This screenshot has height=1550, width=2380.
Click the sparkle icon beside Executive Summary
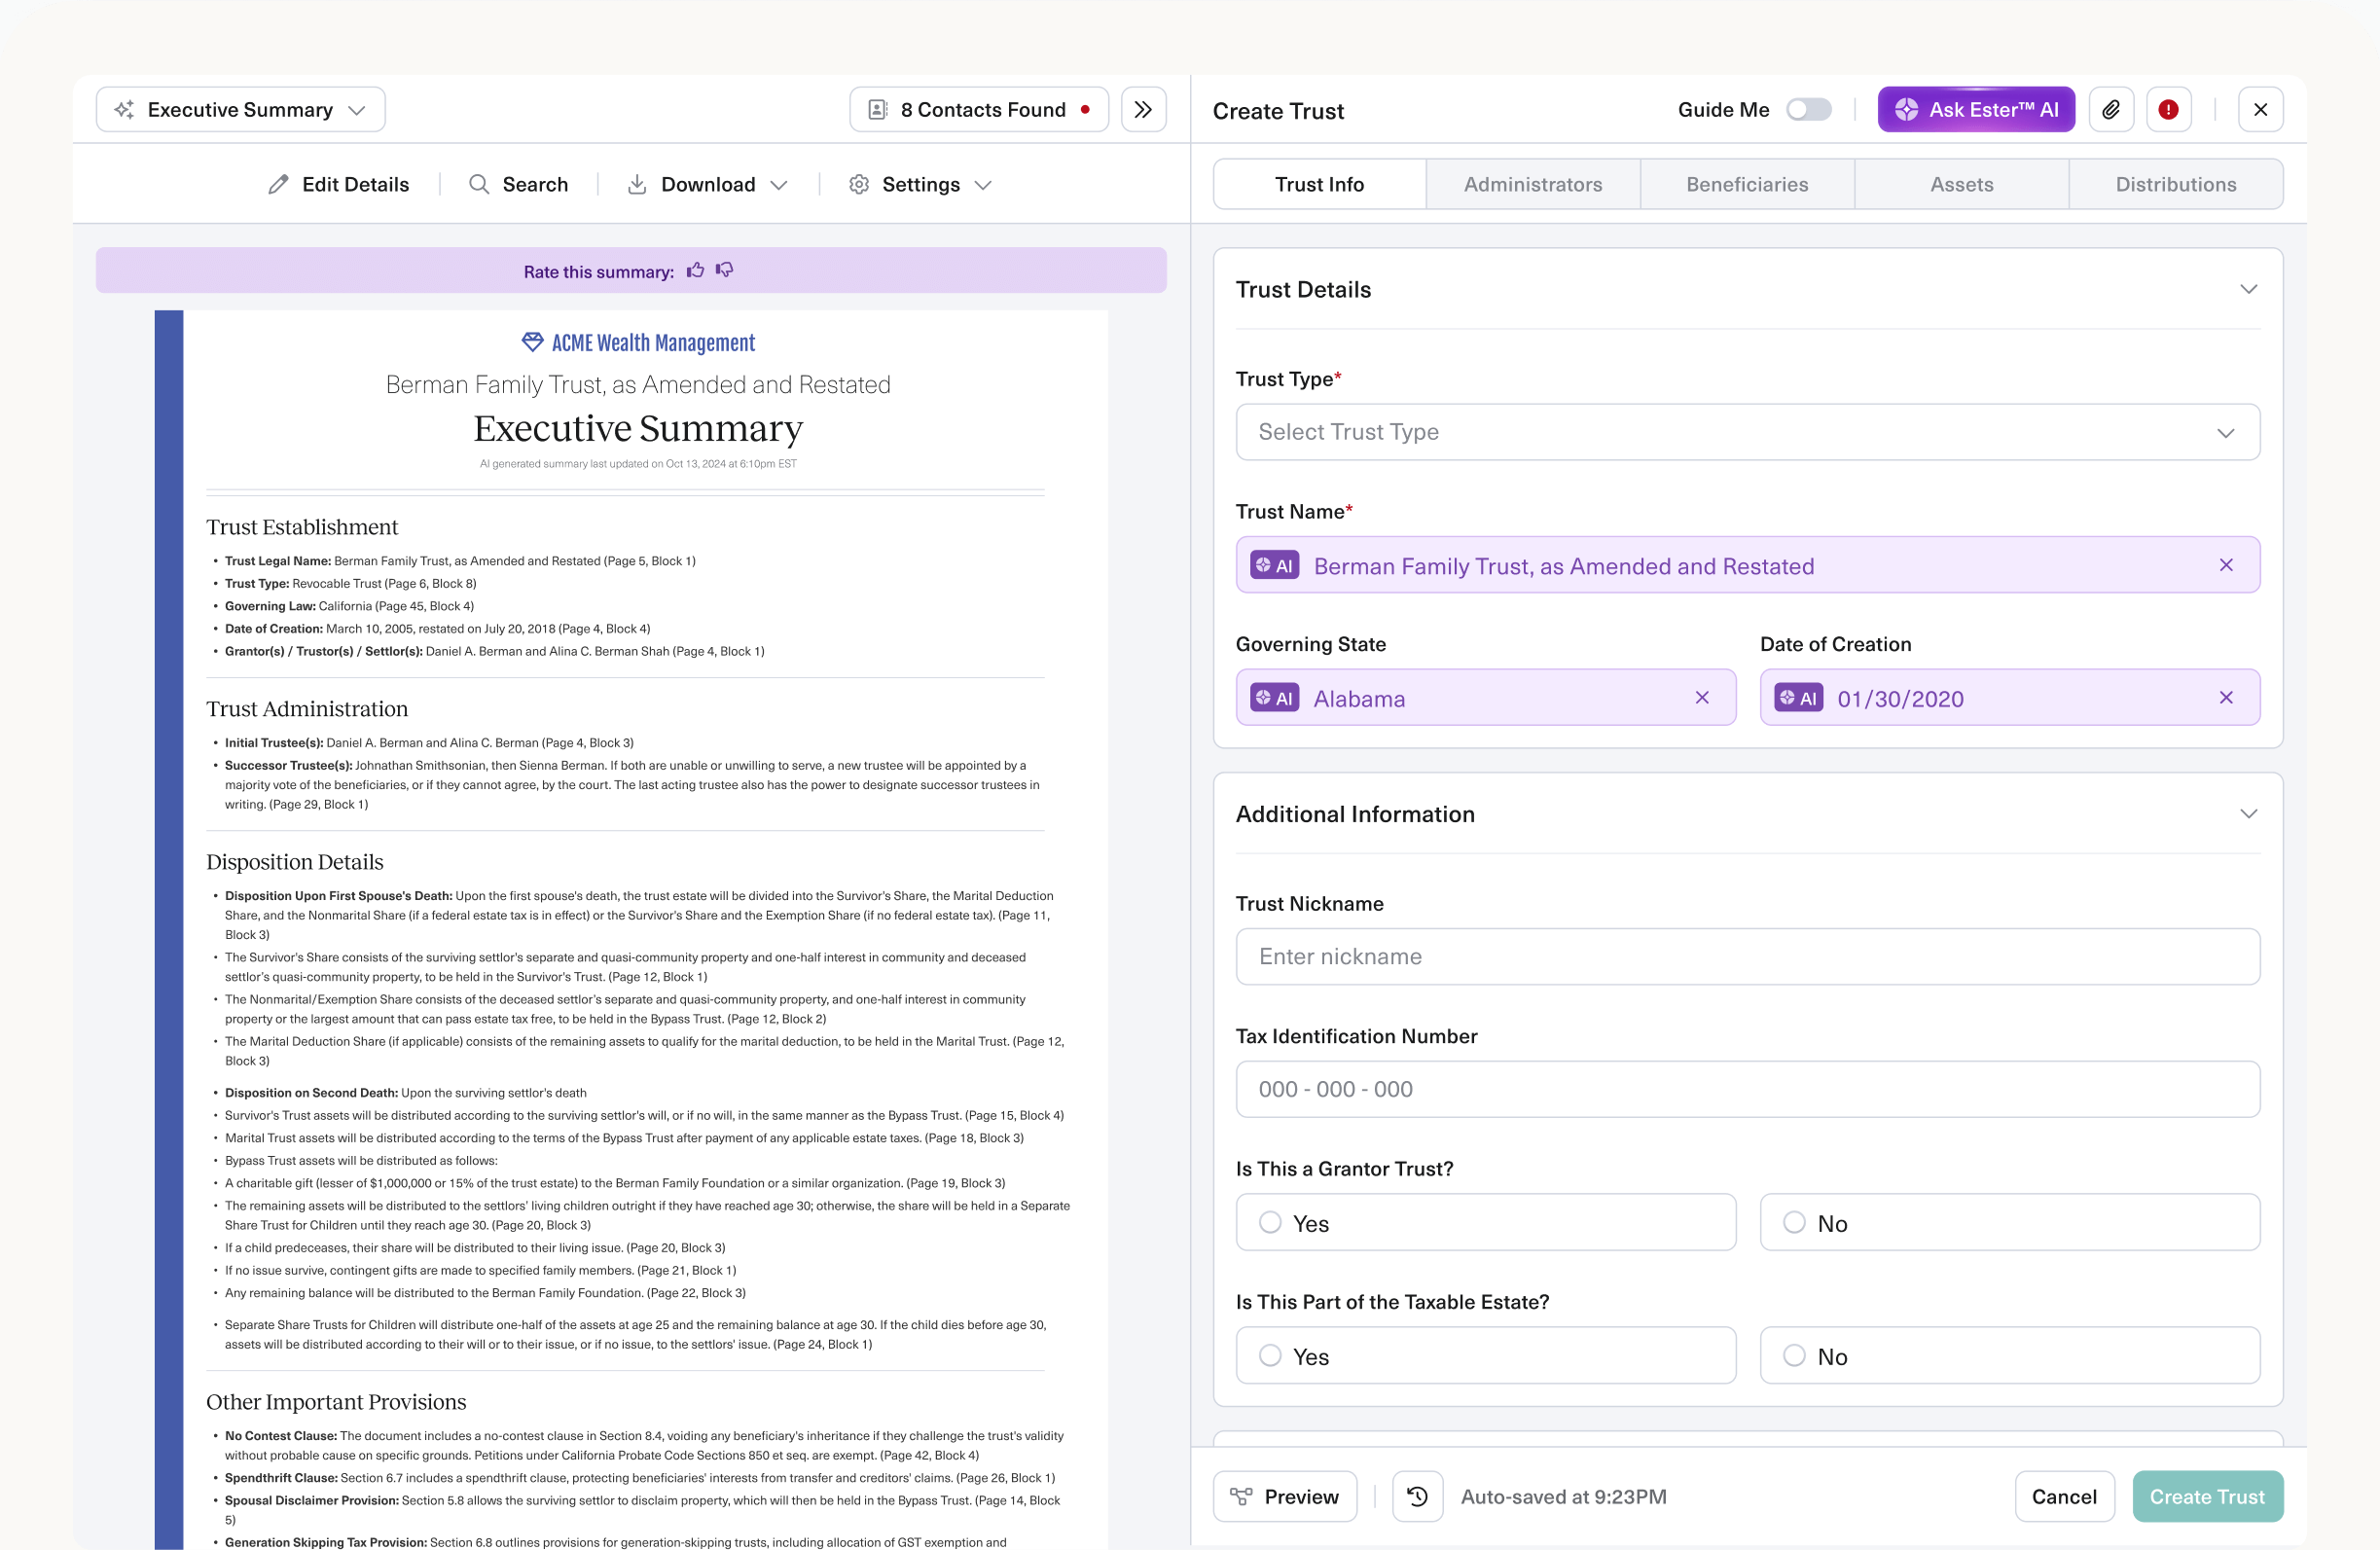tap(124, 109)
